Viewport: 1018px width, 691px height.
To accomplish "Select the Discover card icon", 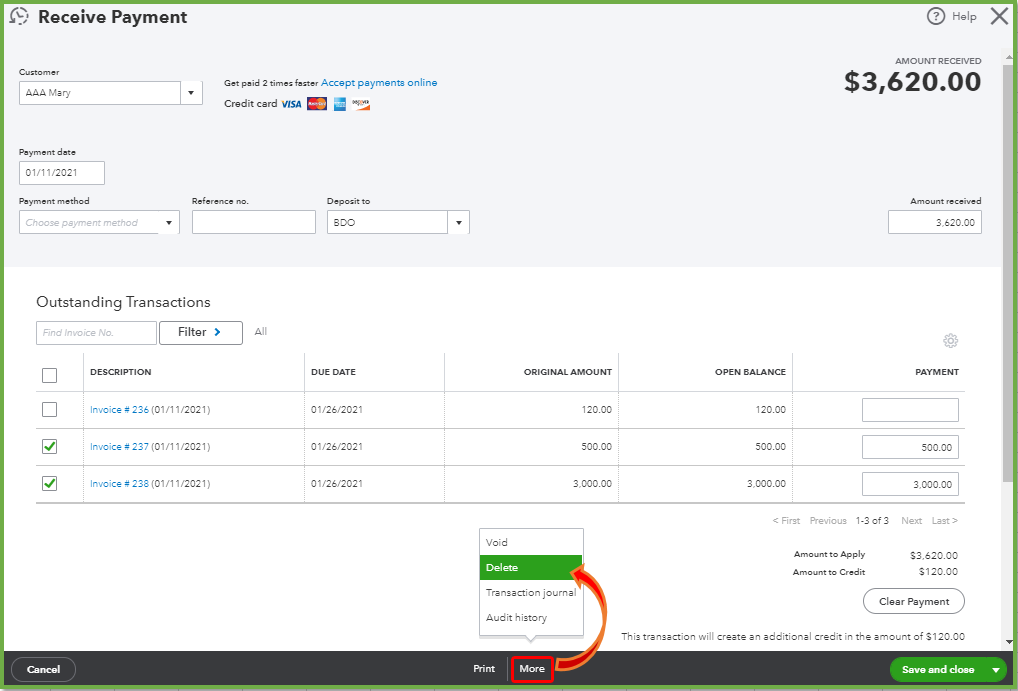I will point(360,103).
